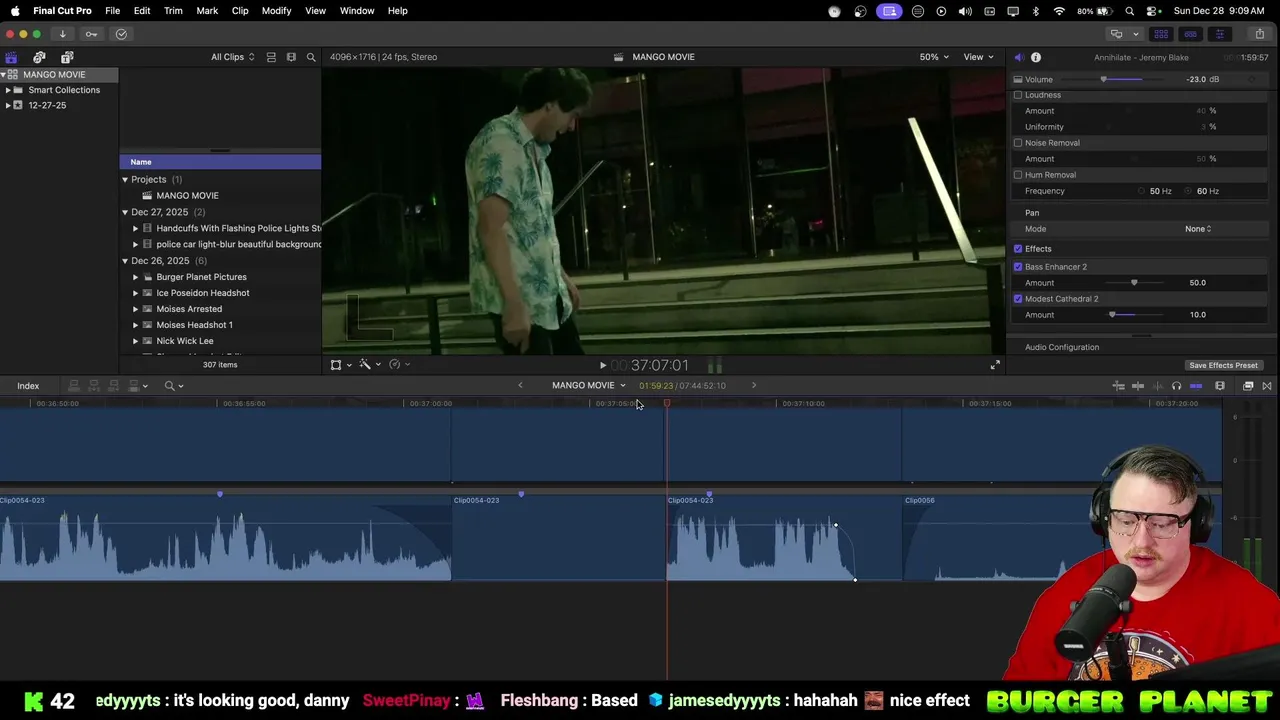Open the Import Media arrow button

coord(62,34)
